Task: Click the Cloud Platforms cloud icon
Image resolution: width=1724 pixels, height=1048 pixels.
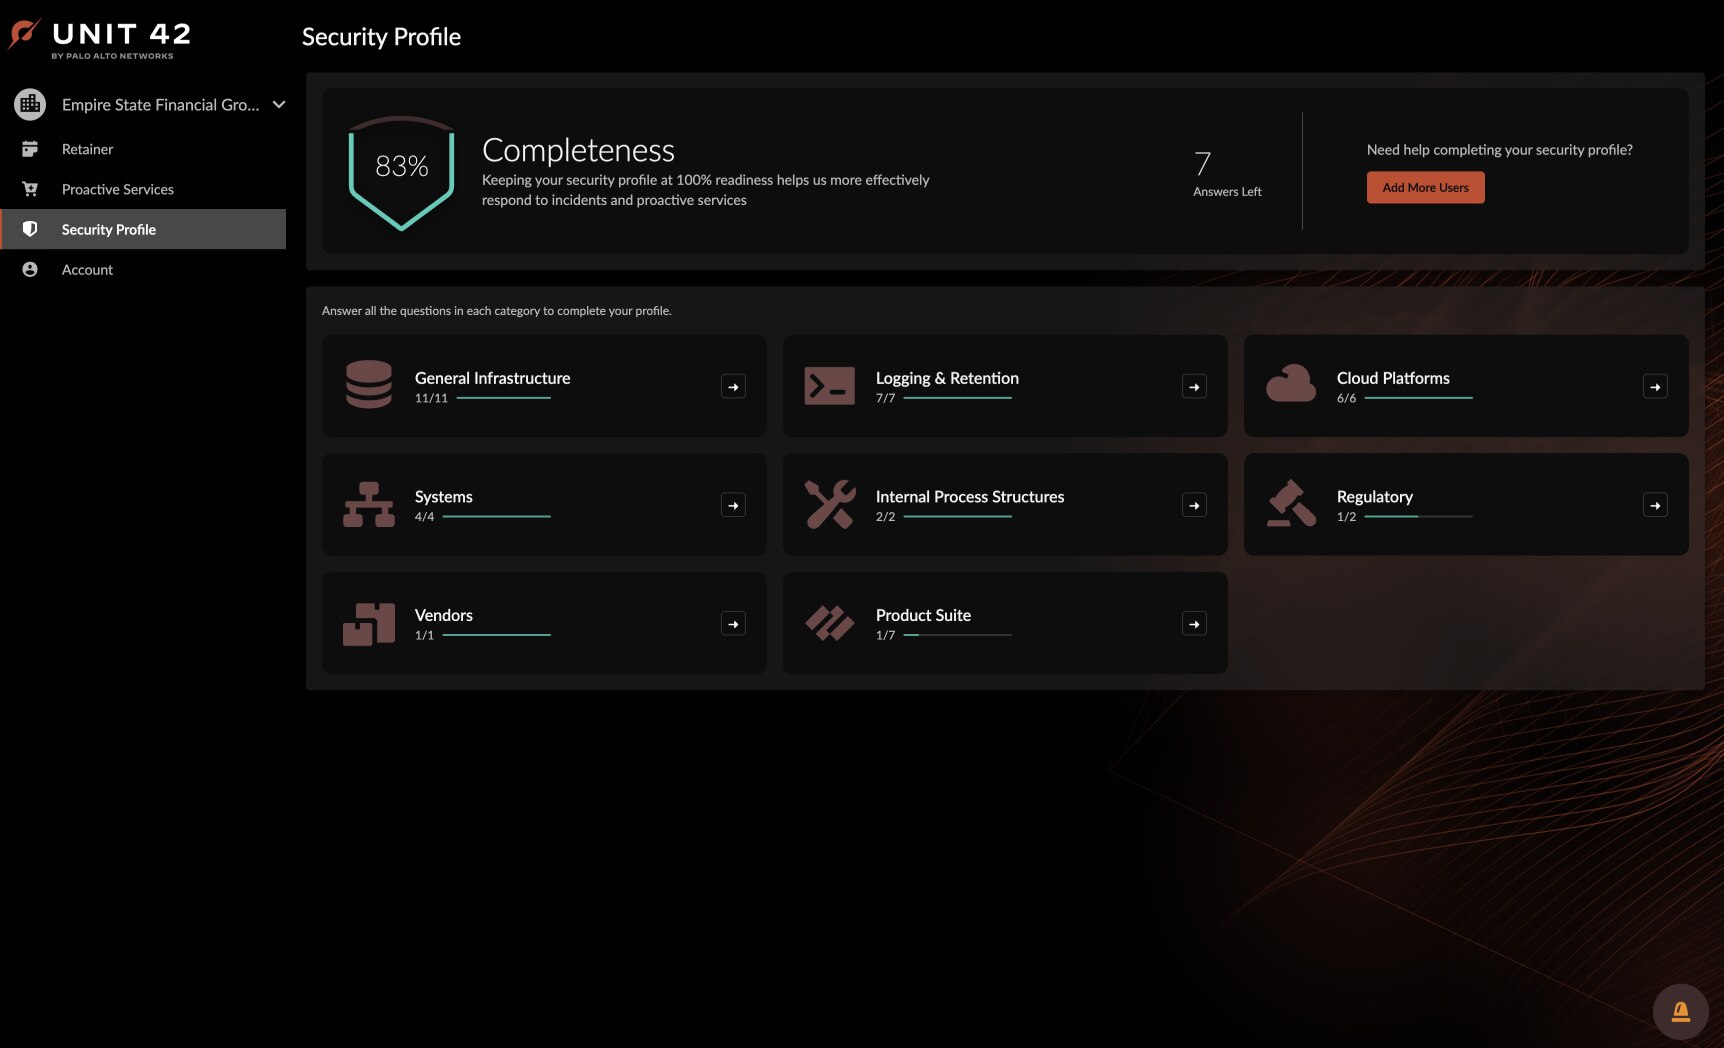Action: (x=1290, y=384)
